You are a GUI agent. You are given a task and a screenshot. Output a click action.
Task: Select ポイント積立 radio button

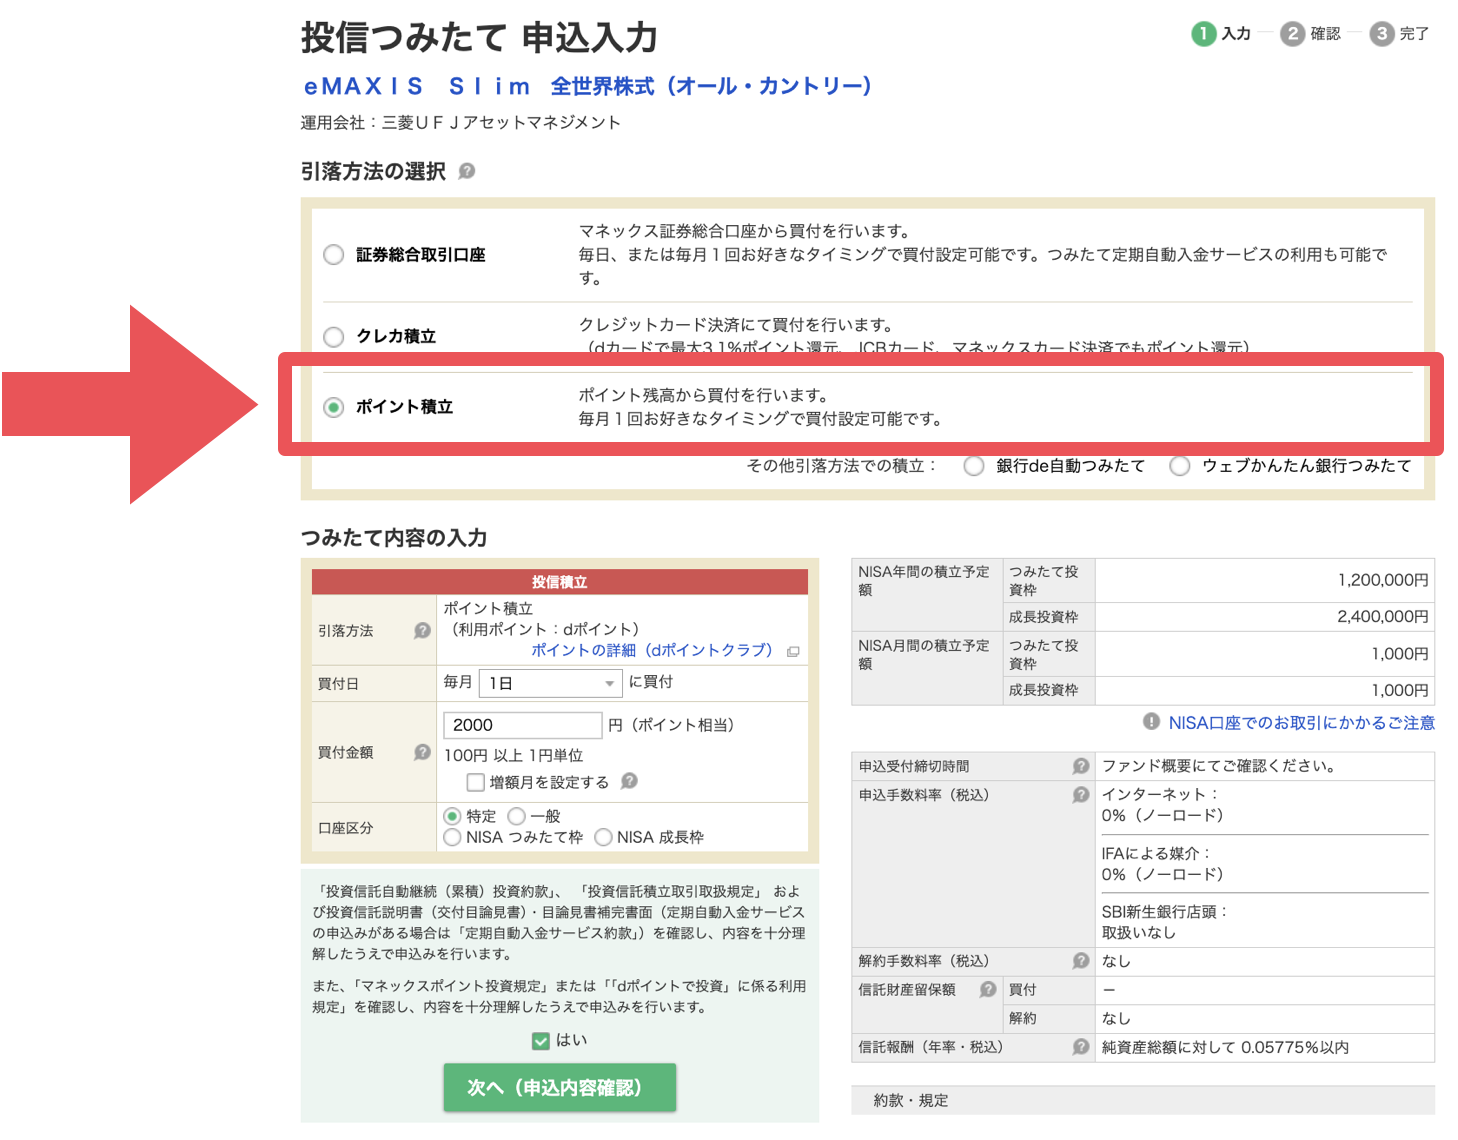(x=334, y=407)
